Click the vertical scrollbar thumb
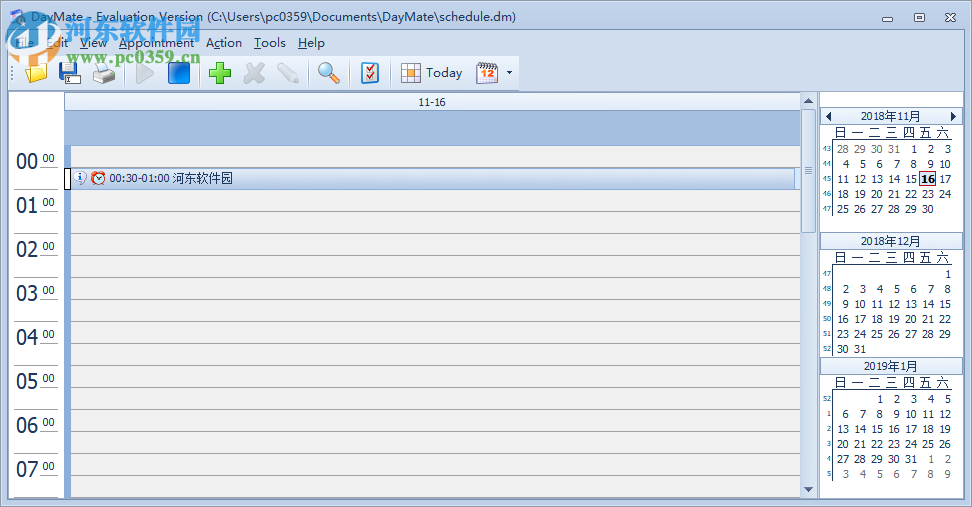Image resolution: width=972 pixels, height=507 pixels. 808,170
